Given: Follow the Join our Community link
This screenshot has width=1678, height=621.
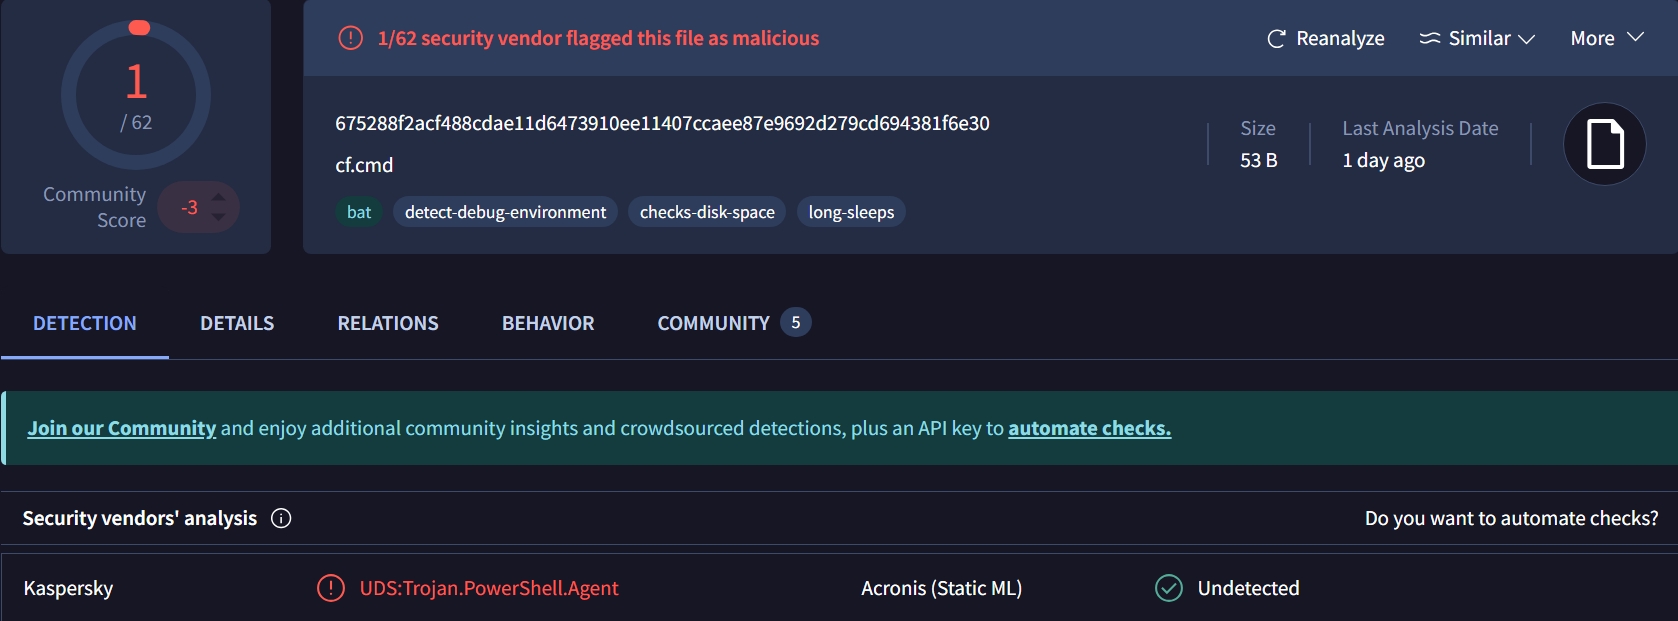Looking at the screenshot, I should pyautogui.click(x=122, y=428).
